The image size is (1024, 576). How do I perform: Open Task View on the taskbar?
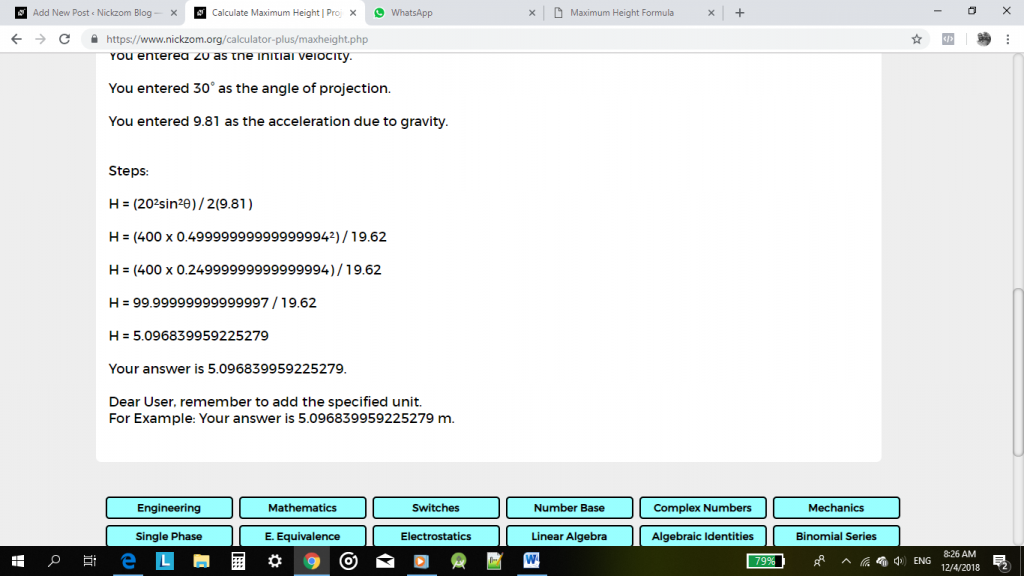(x=90, y=561)
